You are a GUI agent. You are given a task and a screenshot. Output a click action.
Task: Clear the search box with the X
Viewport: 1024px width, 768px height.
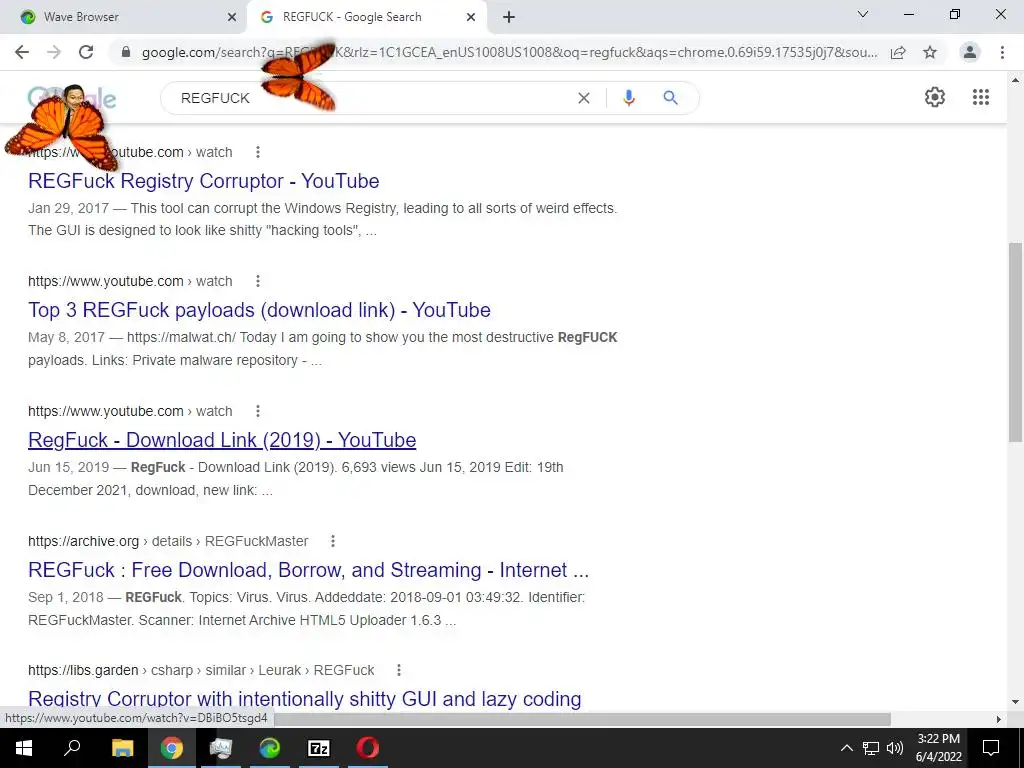pos(584,98)
